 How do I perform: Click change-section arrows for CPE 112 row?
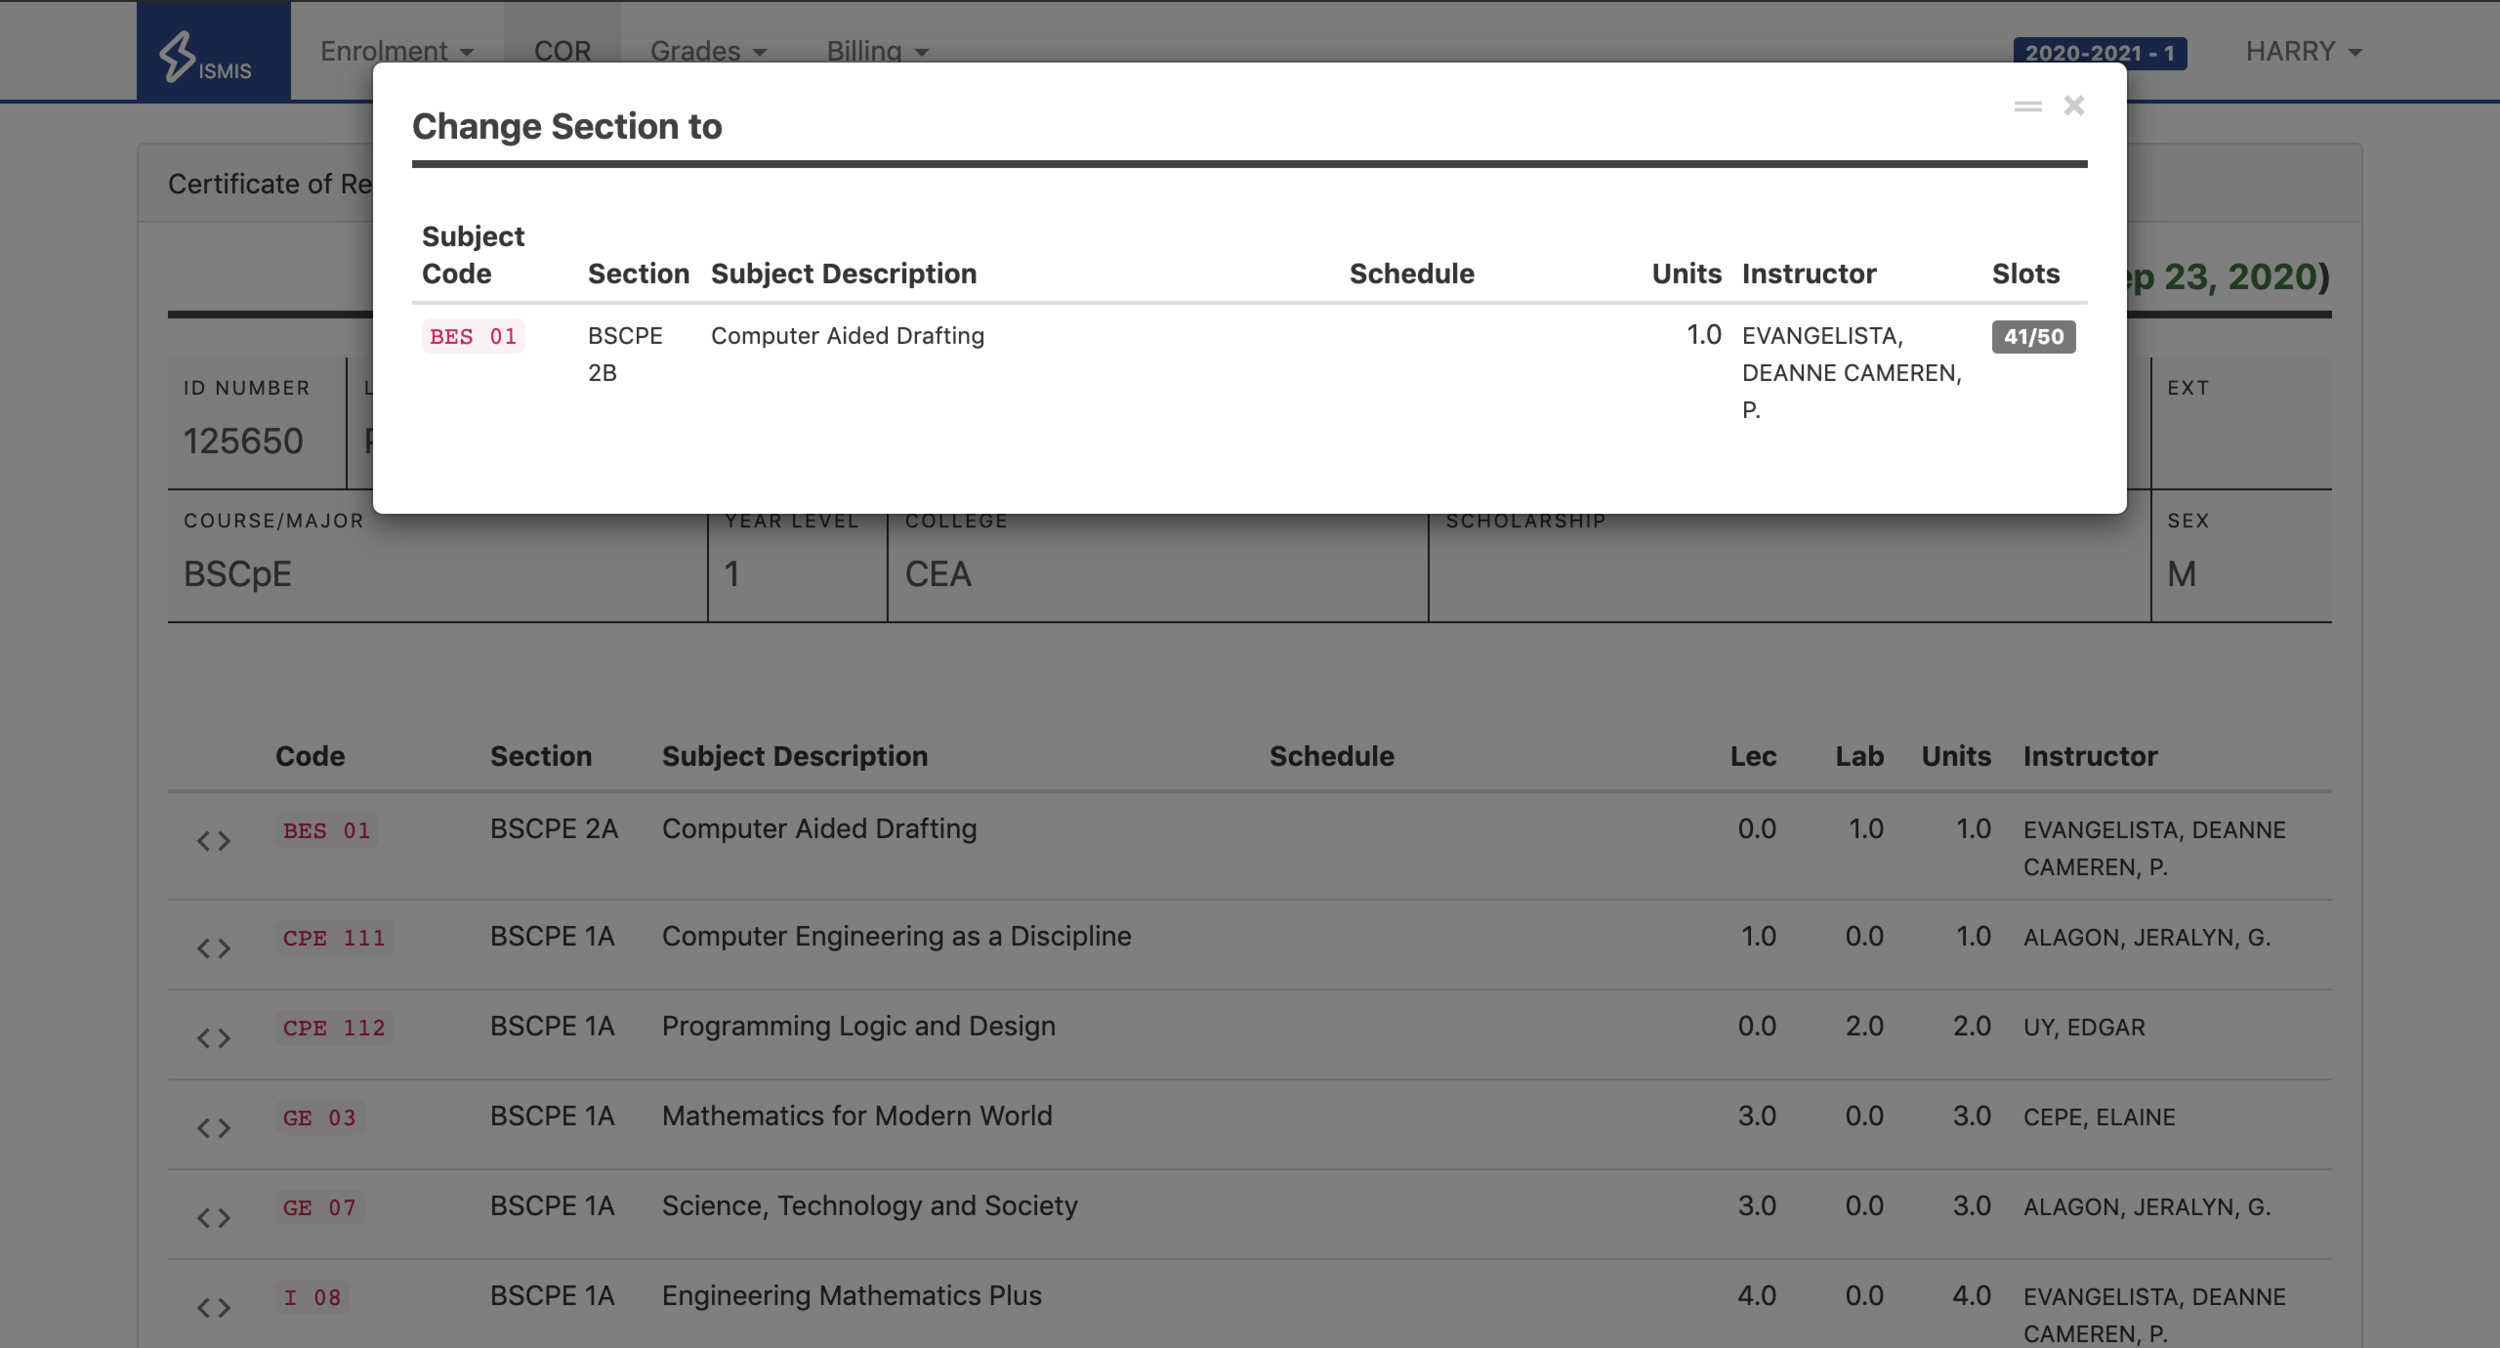coord(213,1038)
